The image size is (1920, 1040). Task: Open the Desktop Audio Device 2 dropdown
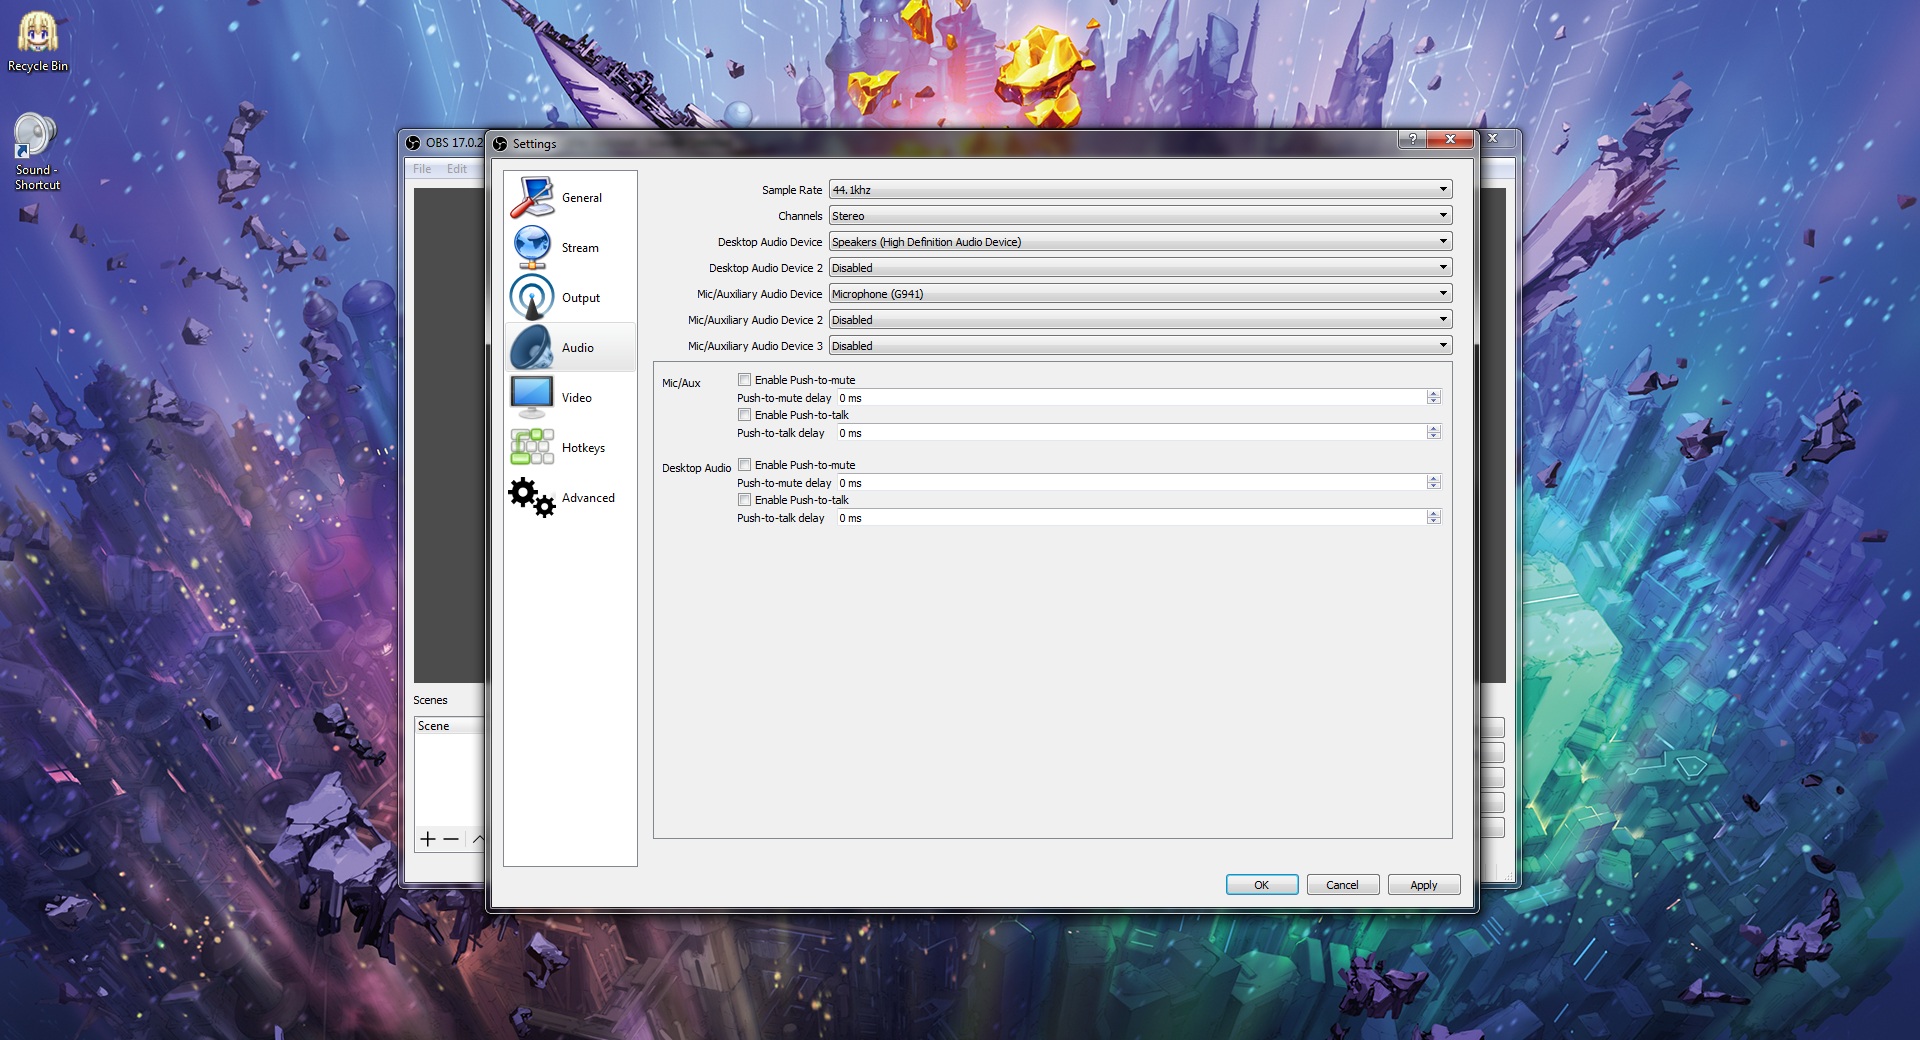[1140, 268]
